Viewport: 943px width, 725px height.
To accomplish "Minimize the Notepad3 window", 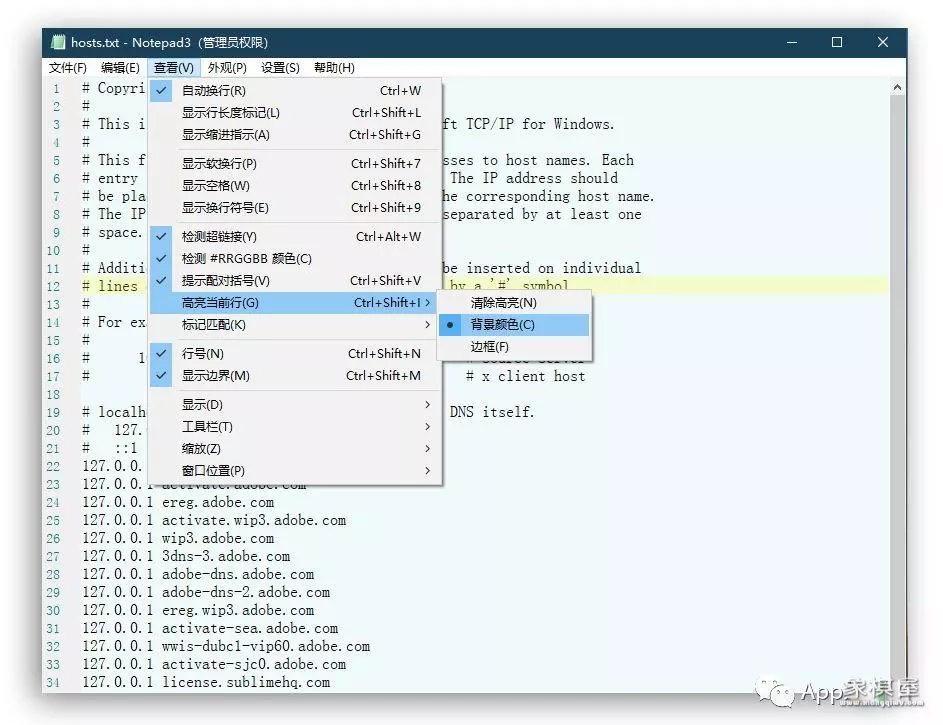I will pos(792,42).
